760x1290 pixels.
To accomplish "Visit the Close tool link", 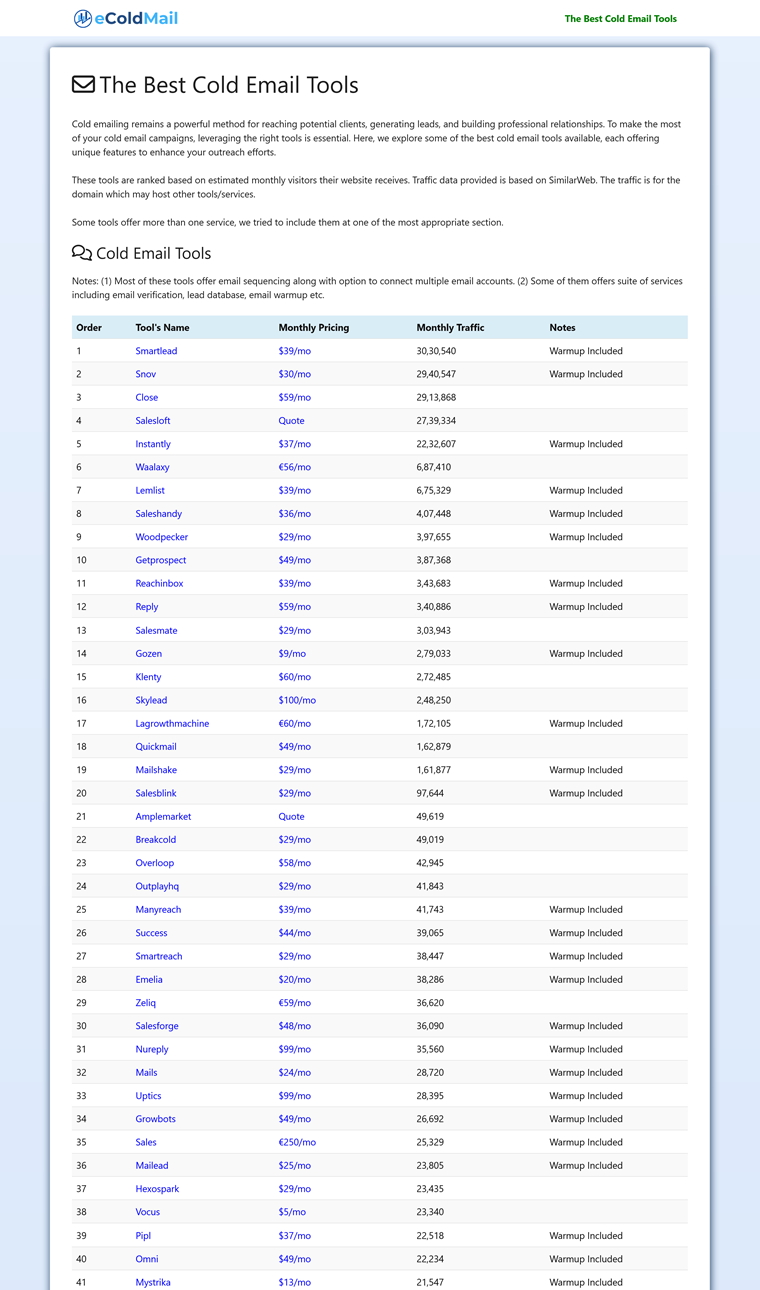I will [147, 397].
